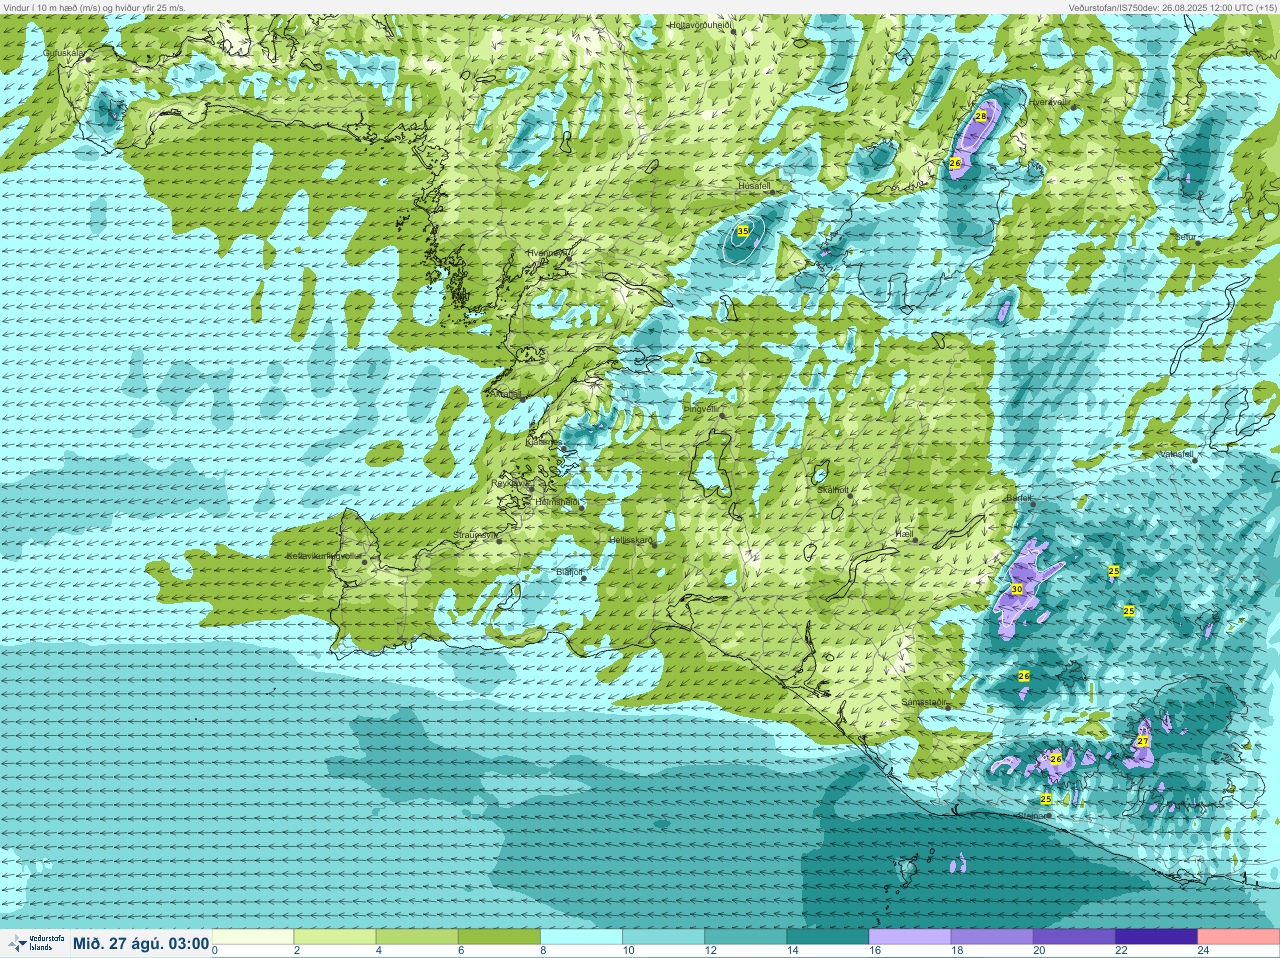
Task: Click the Hveravellir station label
Action: click(x=1049, y=102)
